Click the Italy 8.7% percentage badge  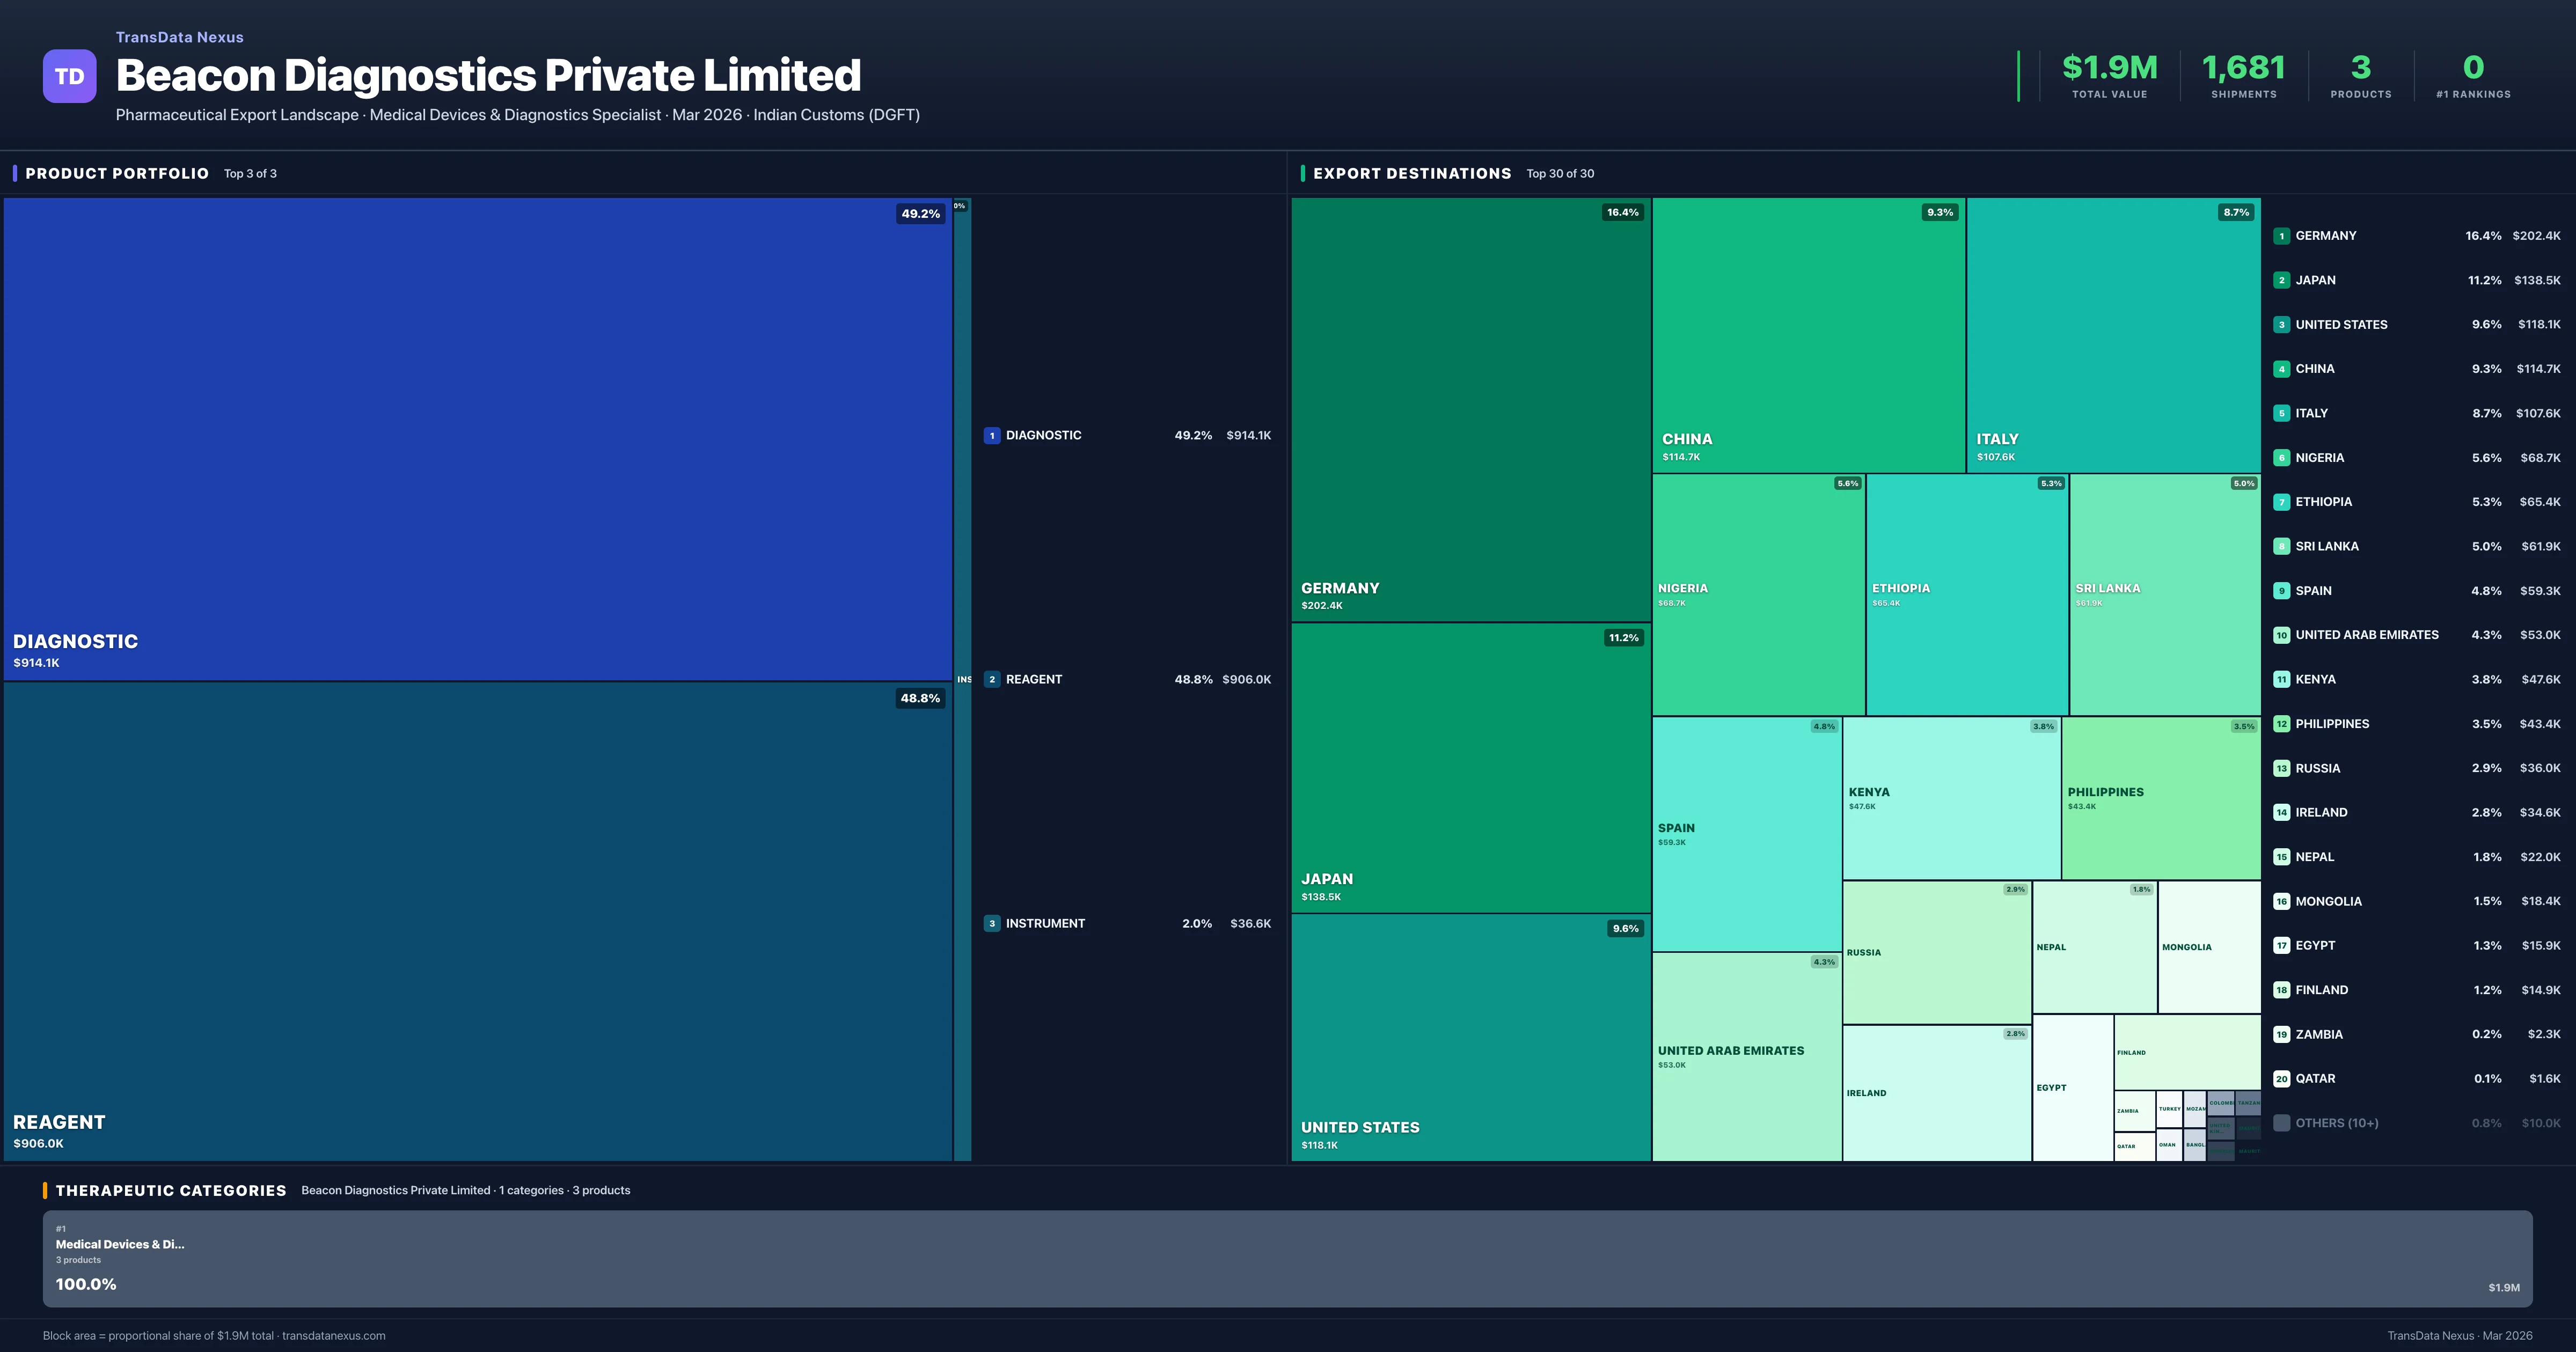[x=2235, y=212]
